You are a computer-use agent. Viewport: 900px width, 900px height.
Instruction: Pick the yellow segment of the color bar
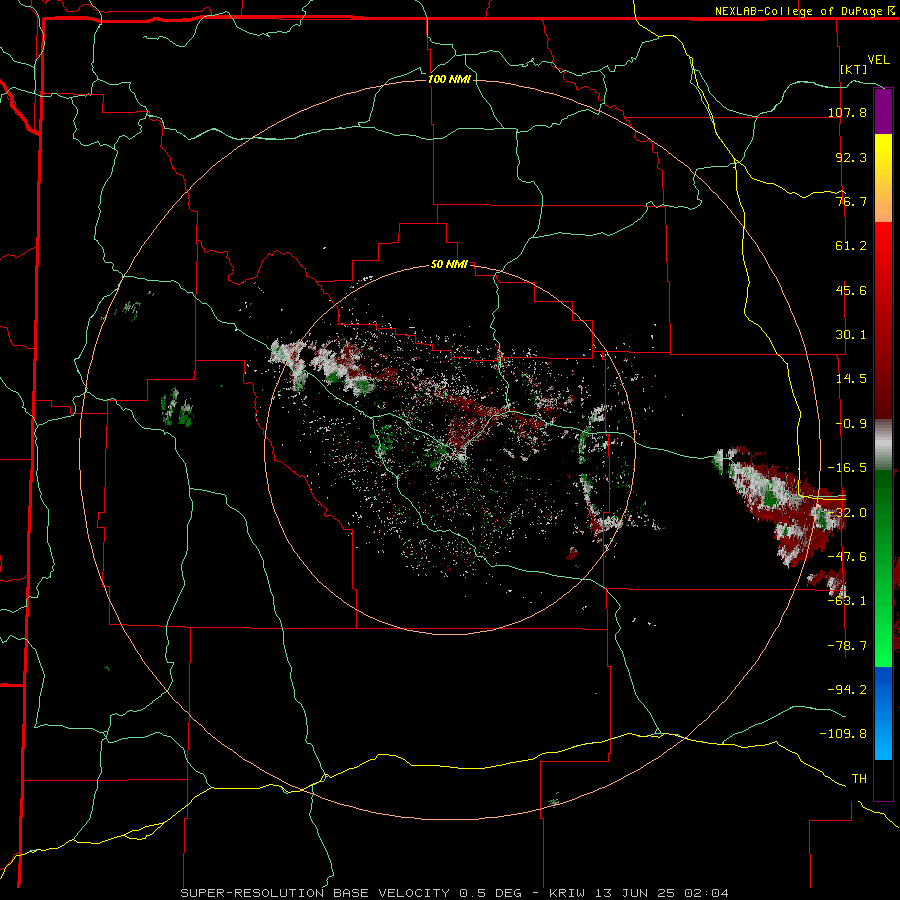click(883, 156)
